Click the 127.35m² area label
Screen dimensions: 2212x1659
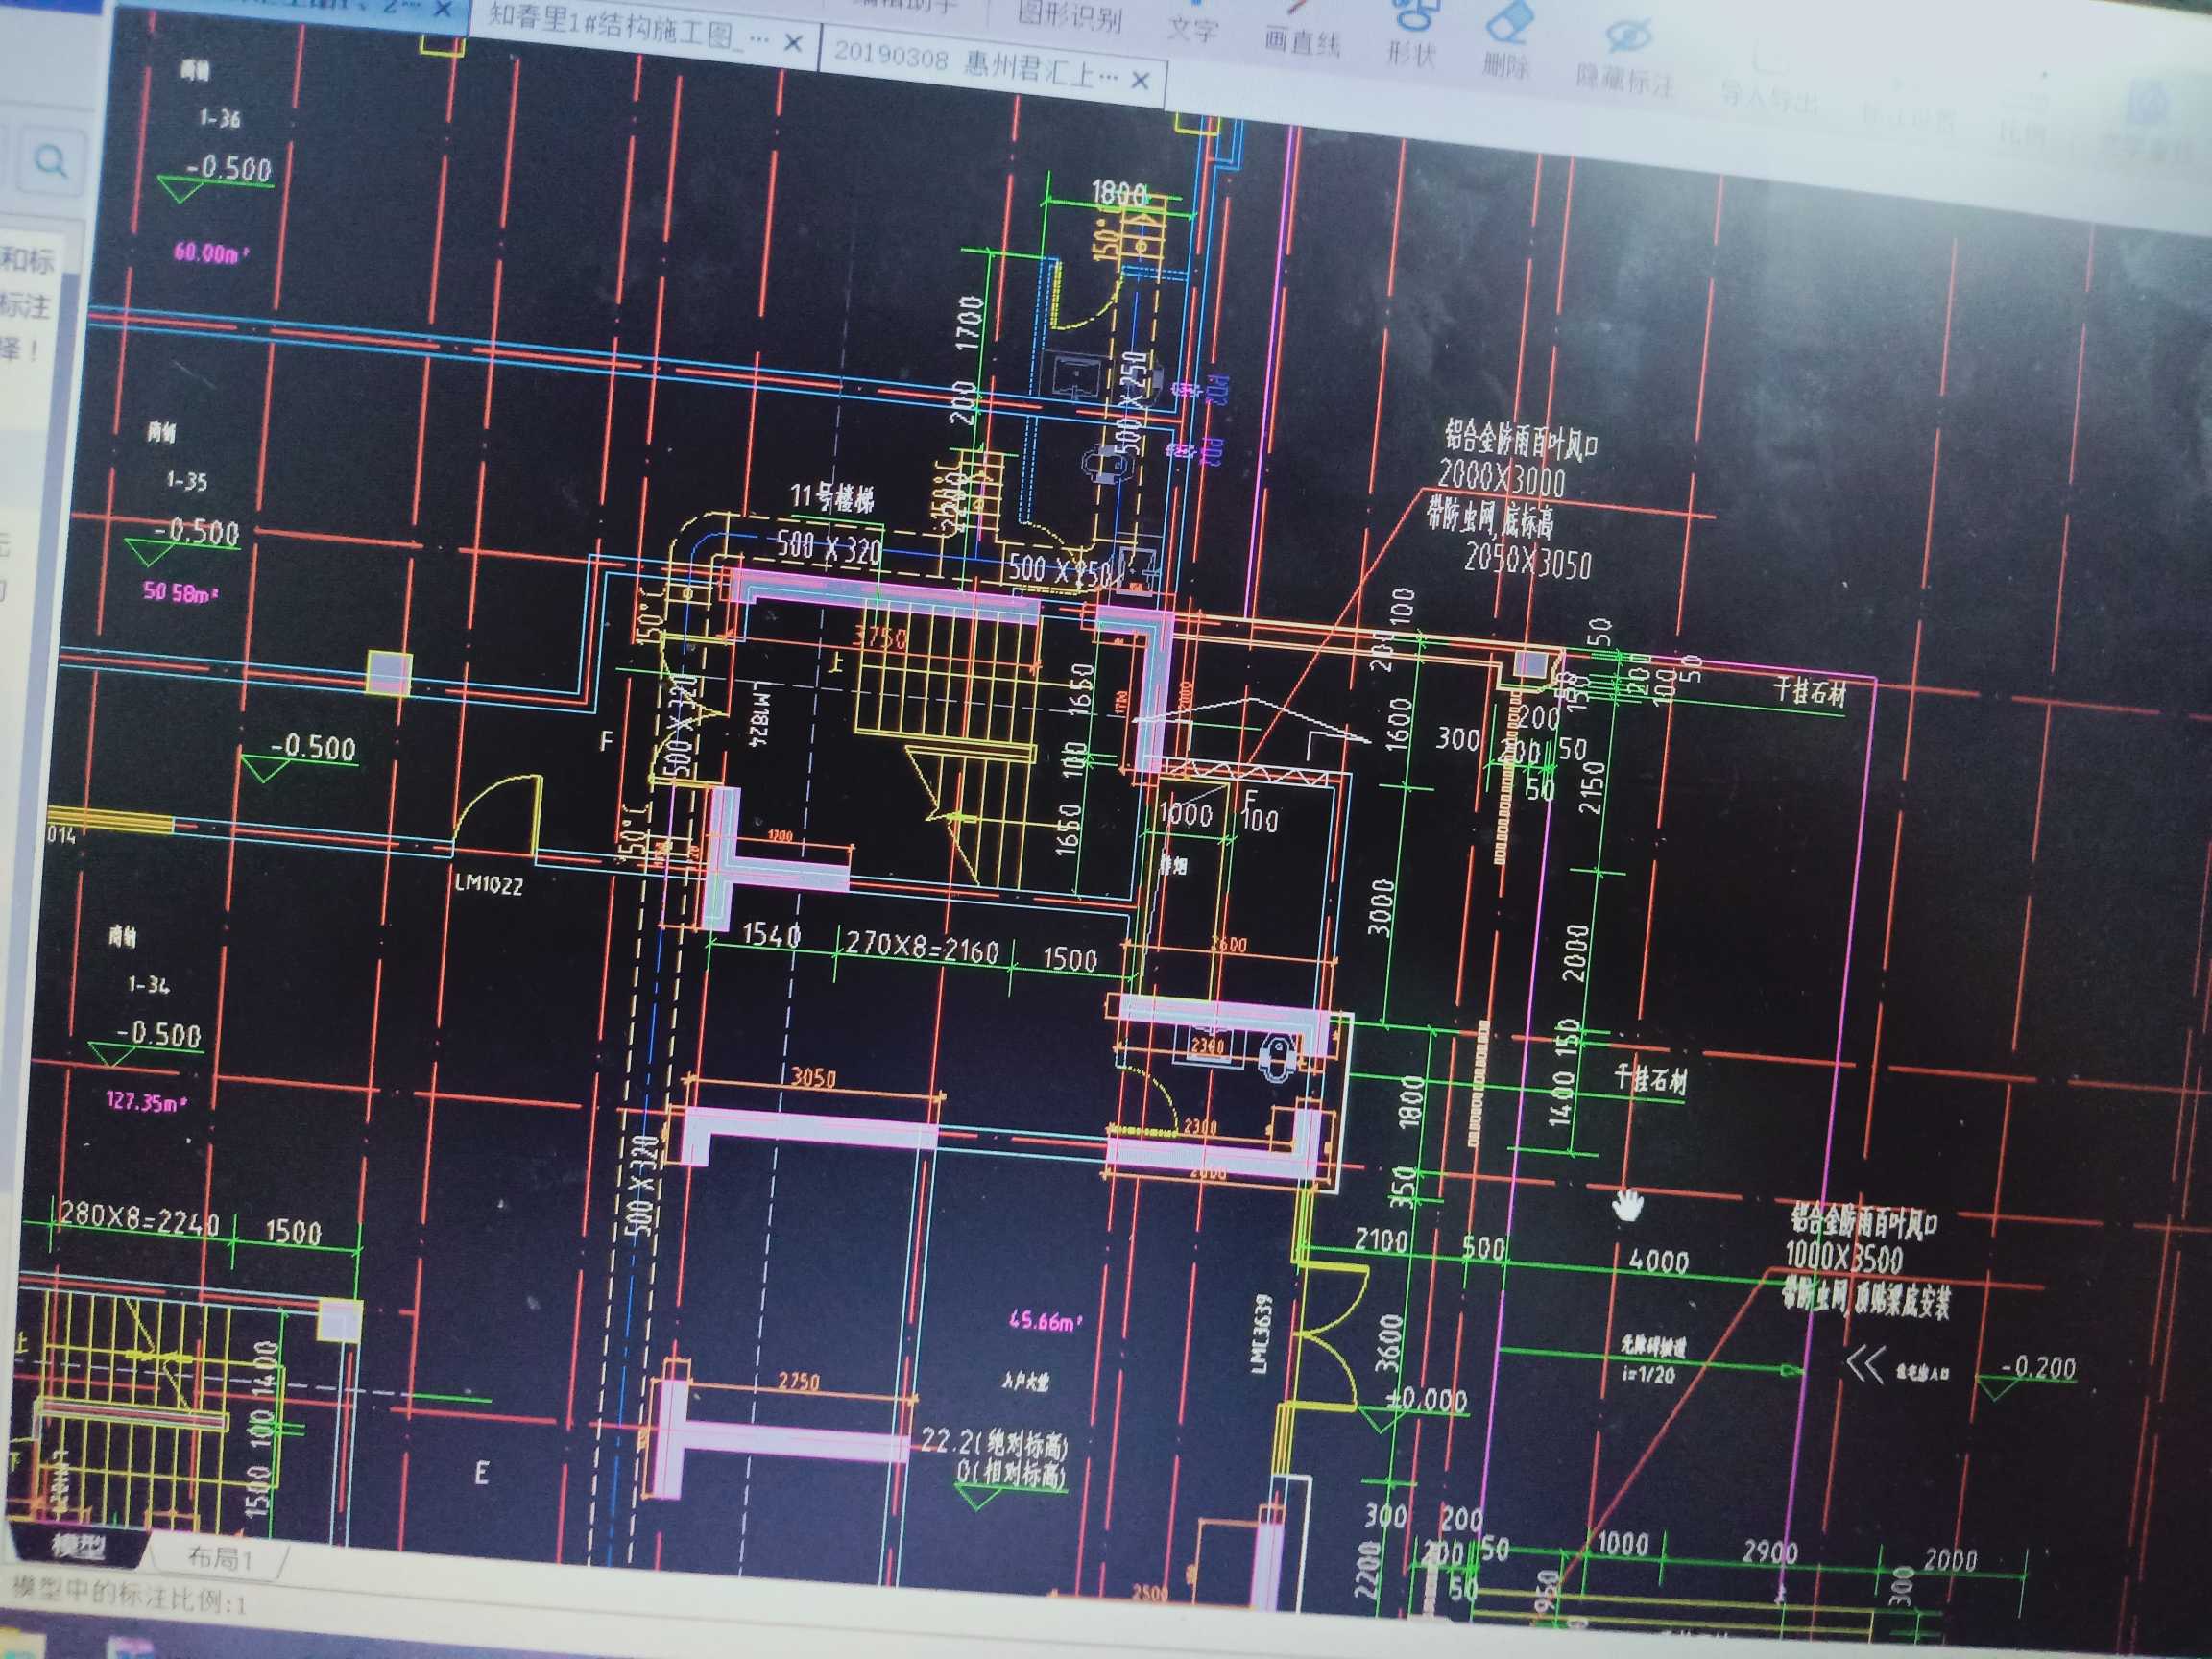click(x=146, y=1101)
